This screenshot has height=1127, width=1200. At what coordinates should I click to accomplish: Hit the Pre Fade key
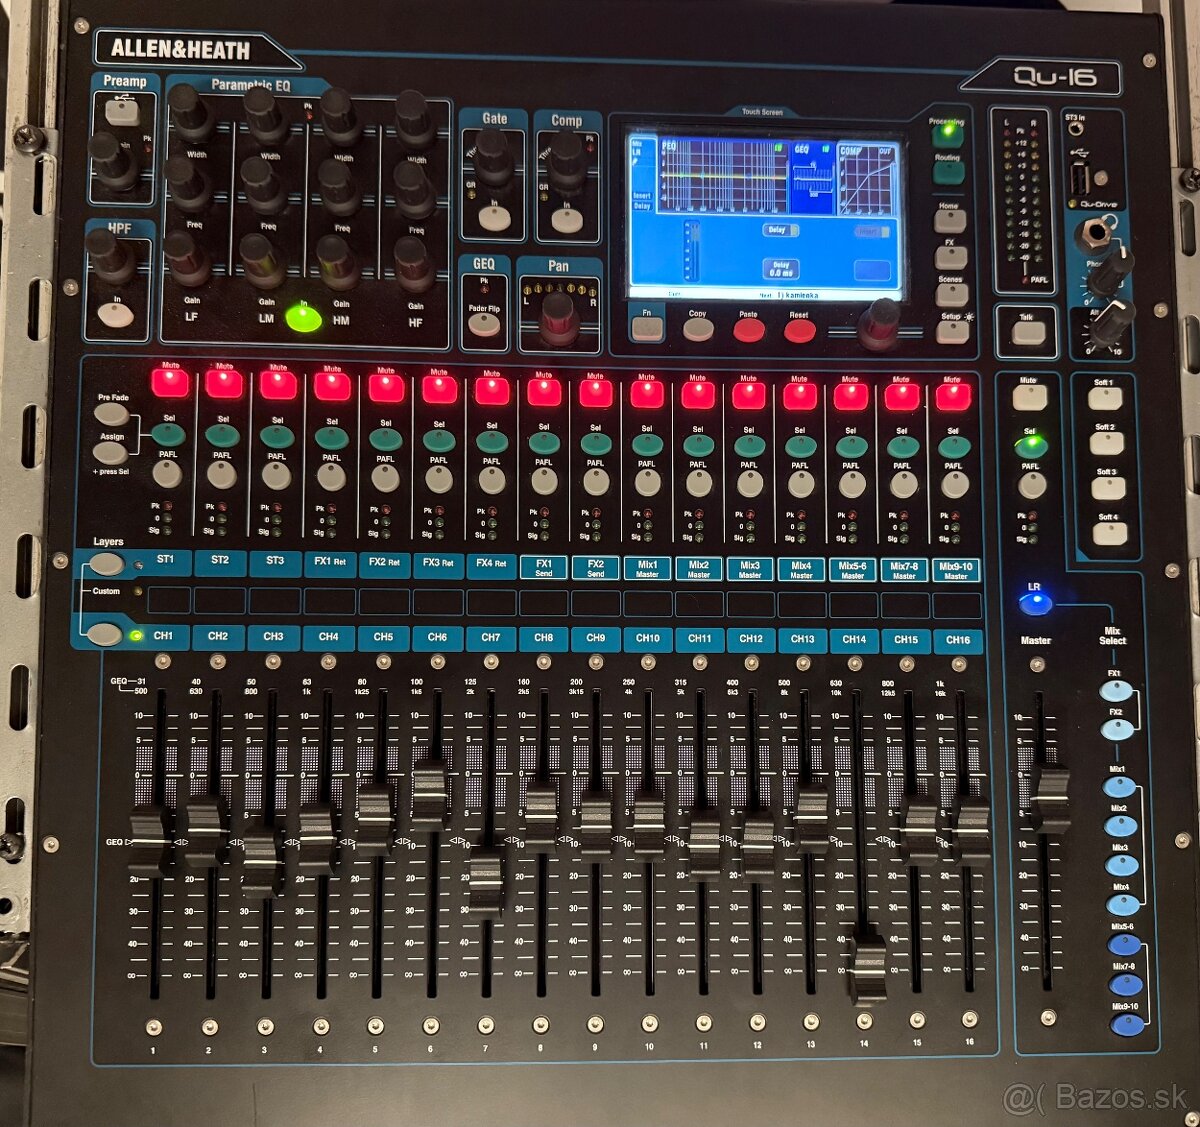click(110, 413)
